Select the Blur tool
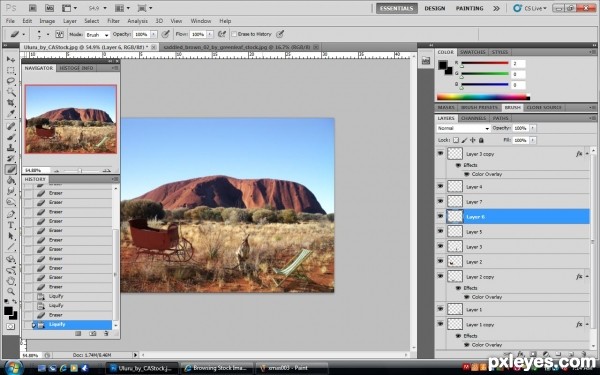 [x=11, y=191]
